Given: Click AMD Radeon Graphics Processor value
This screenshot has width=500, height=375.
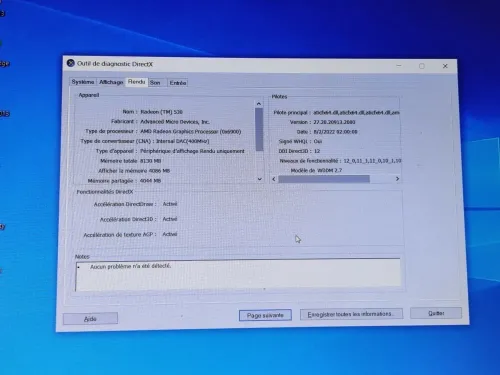Looking at the screenshot, I should [191, 132].
